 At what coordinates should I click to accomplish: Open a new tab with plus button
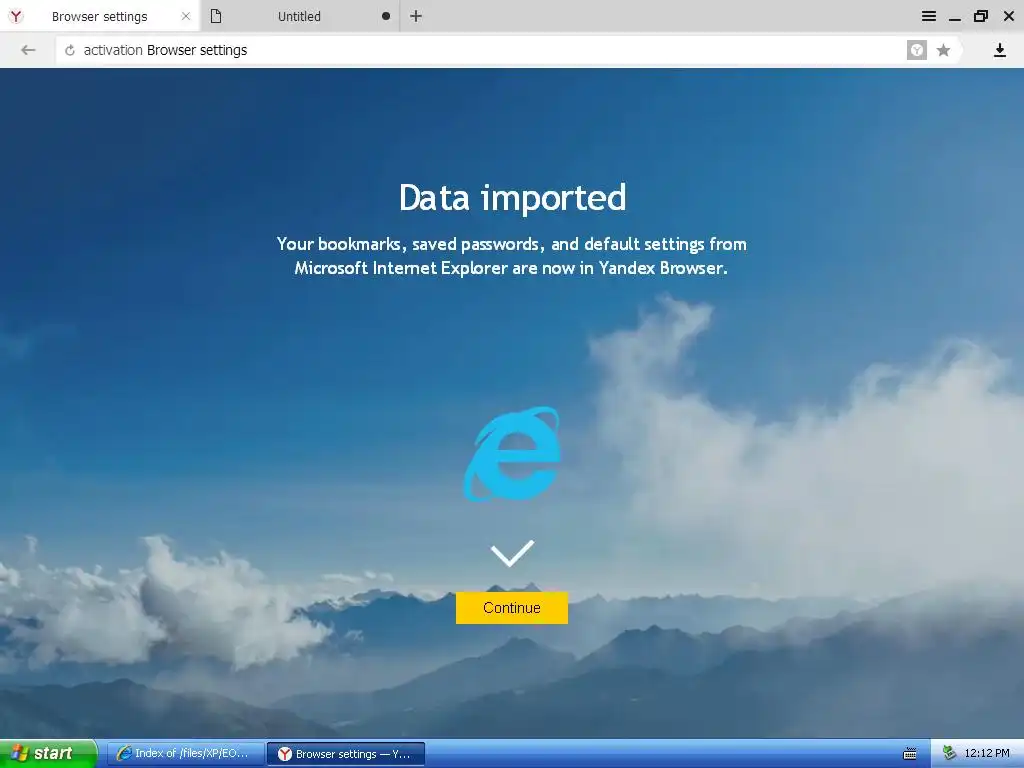pos(416,16)
